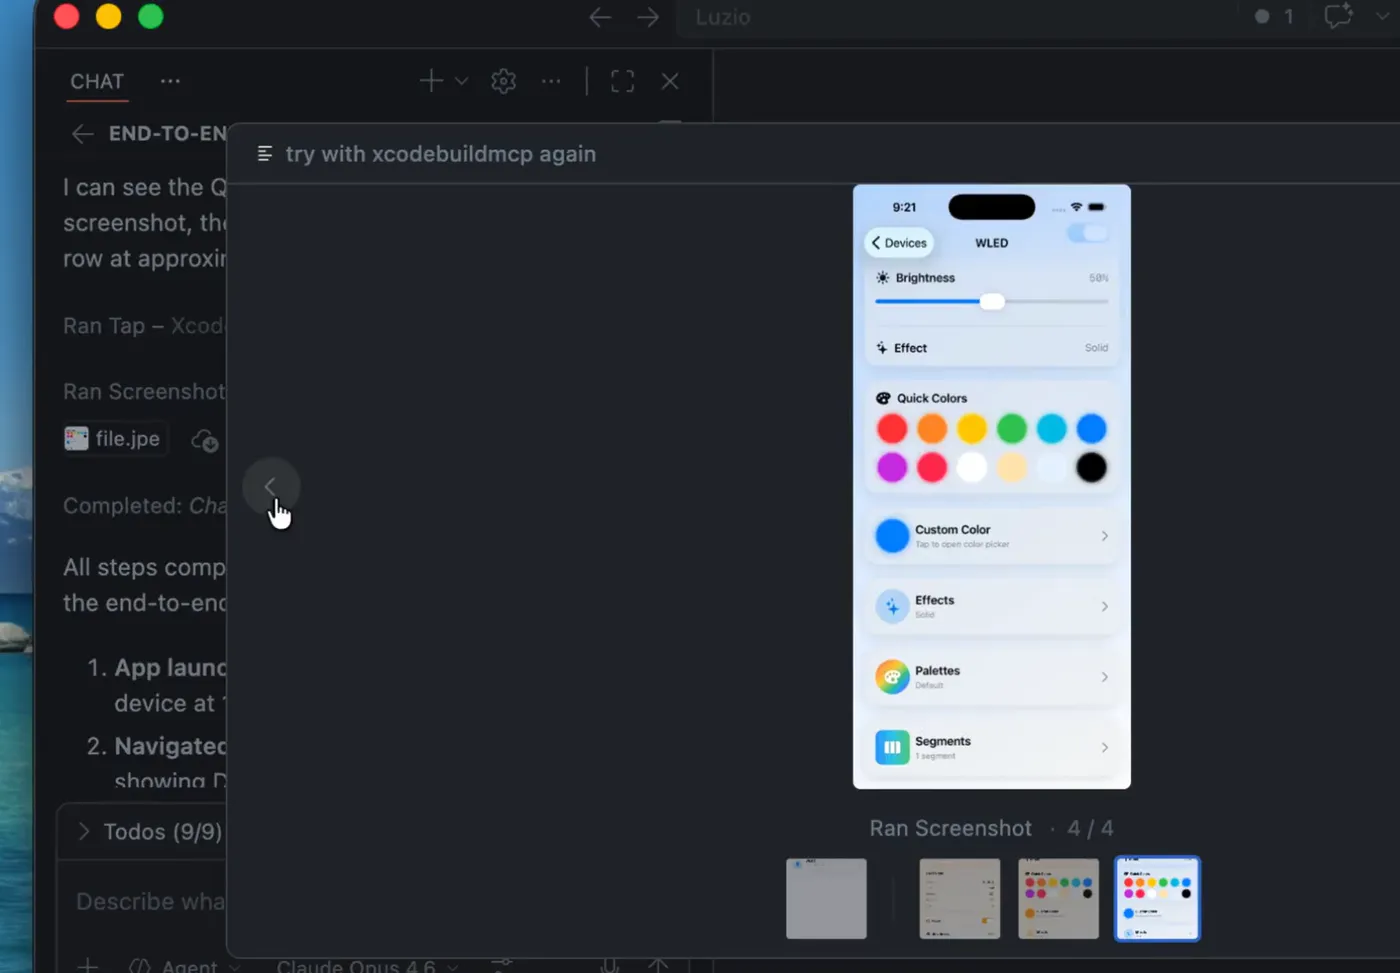Pick the black Quick Colors swatch
Image resolution: width=1400 pixels, height=973 pixels.
pyautogui.click(x=1092, y=467)
